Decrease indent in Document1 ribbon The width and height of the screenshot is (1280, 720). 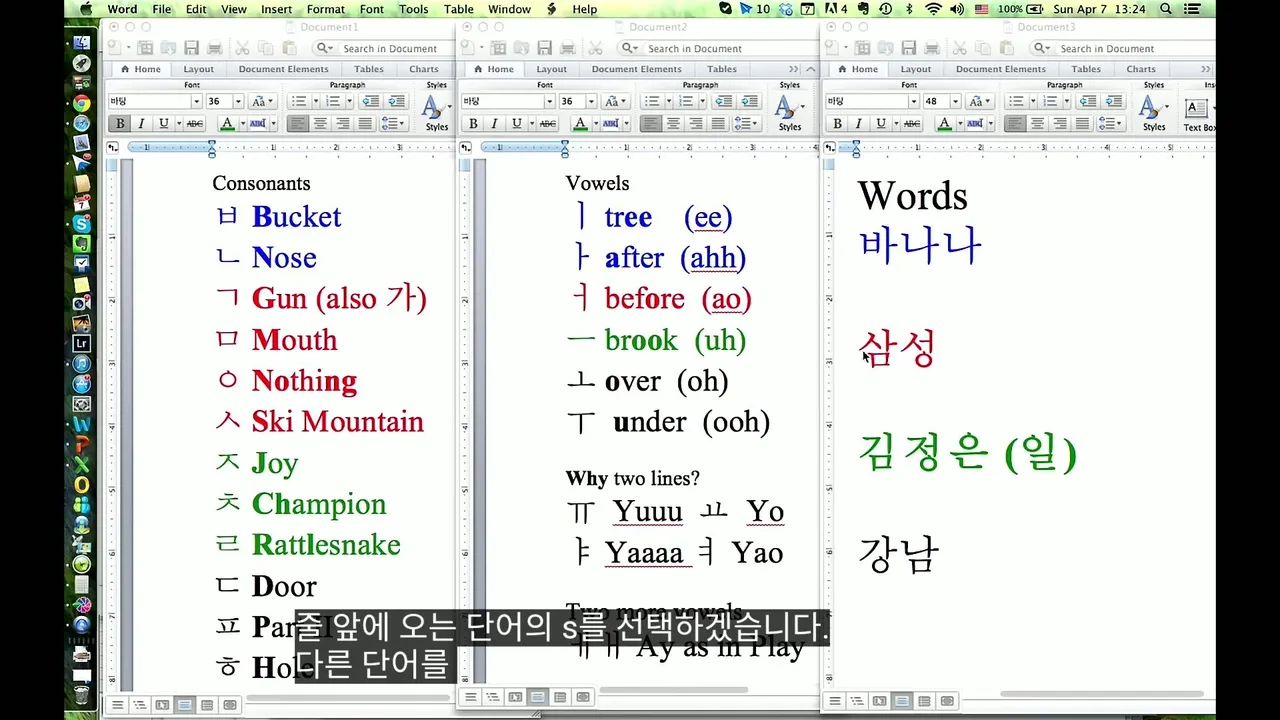pyautogui.click(x=370, y=101)
